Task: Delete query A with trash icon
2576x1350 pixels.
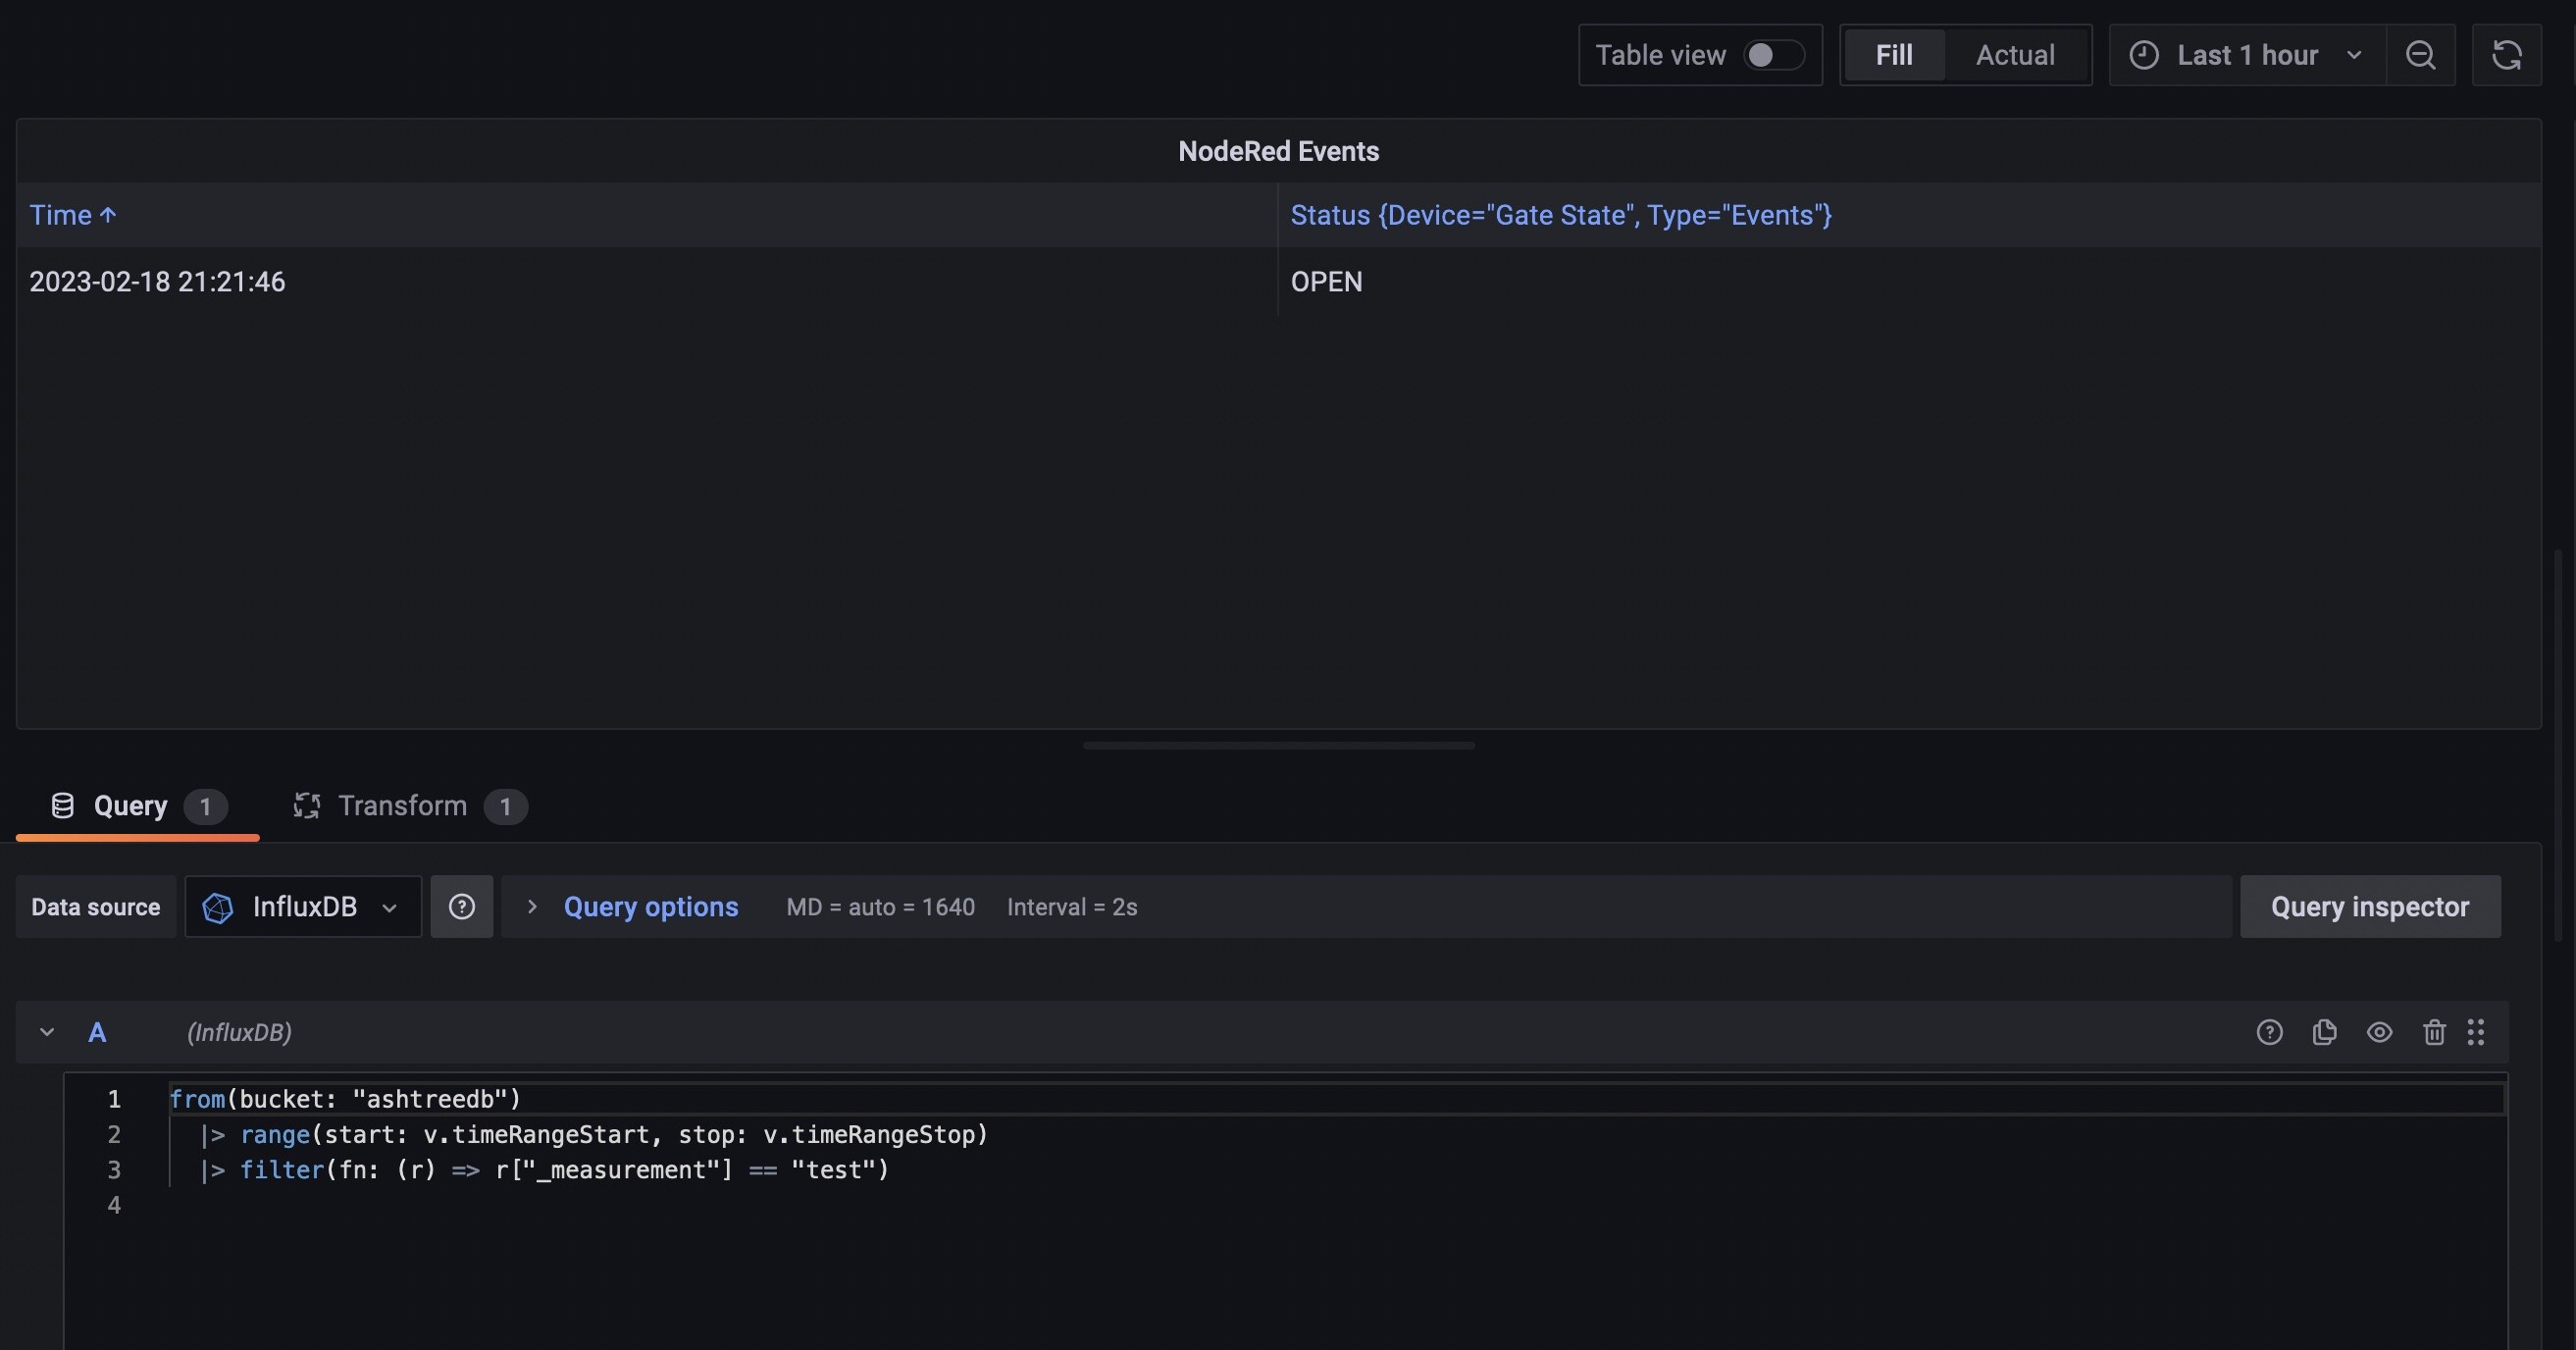Action: (x=2434, y=1032)
